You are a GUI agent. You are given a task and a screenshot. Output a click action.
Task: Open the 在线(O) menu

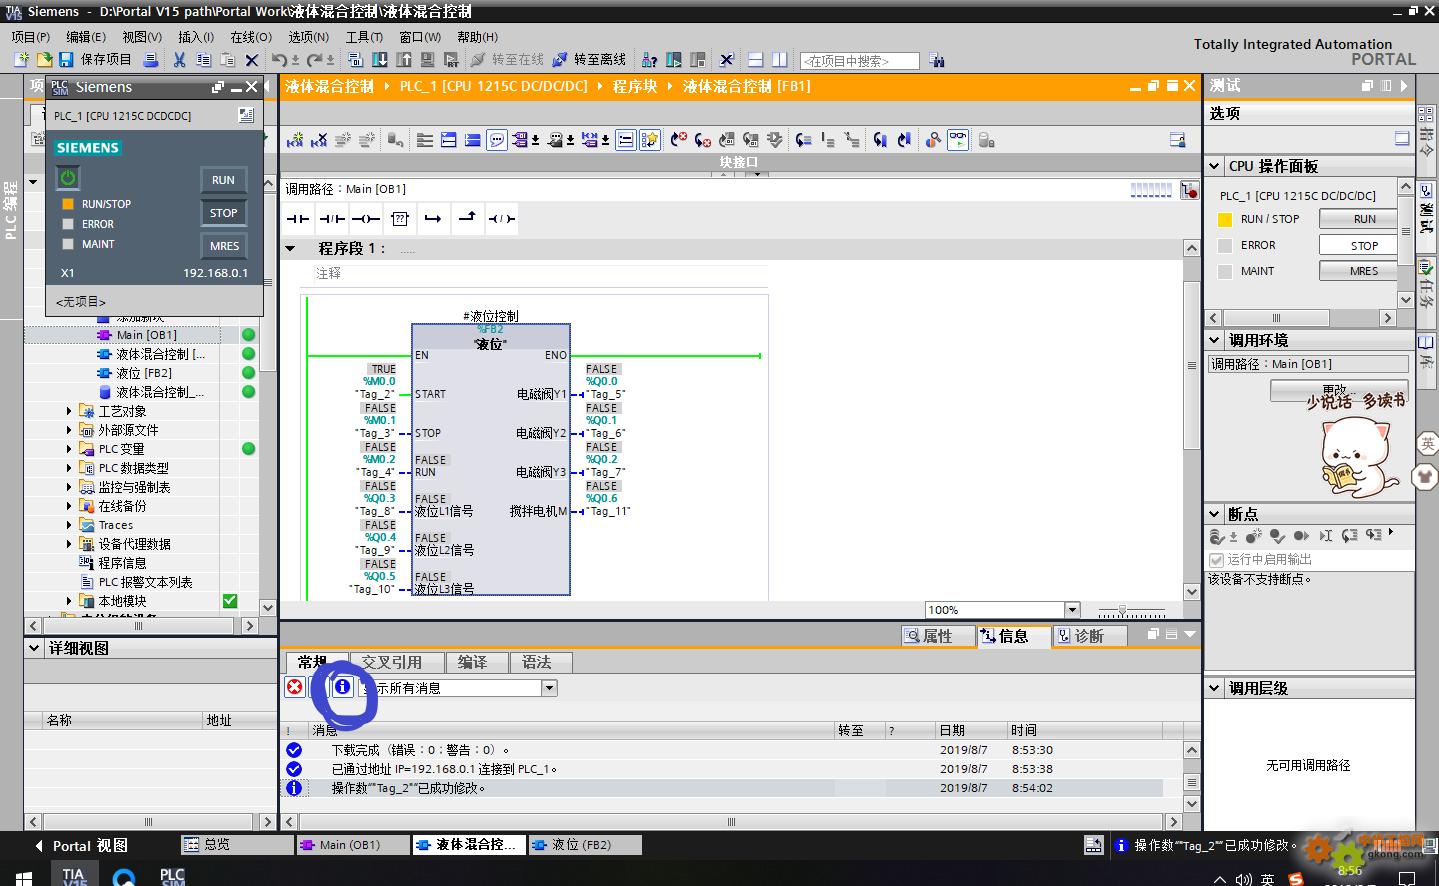coord(250,36)
